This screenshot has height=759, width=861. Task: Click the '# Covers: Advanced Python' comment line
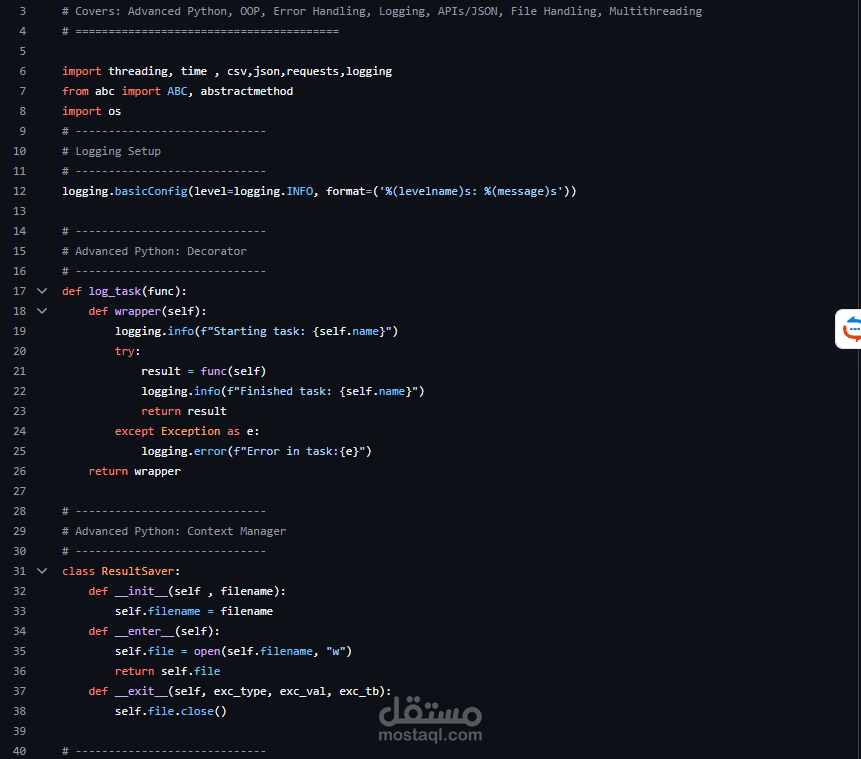tap(382, 12)
